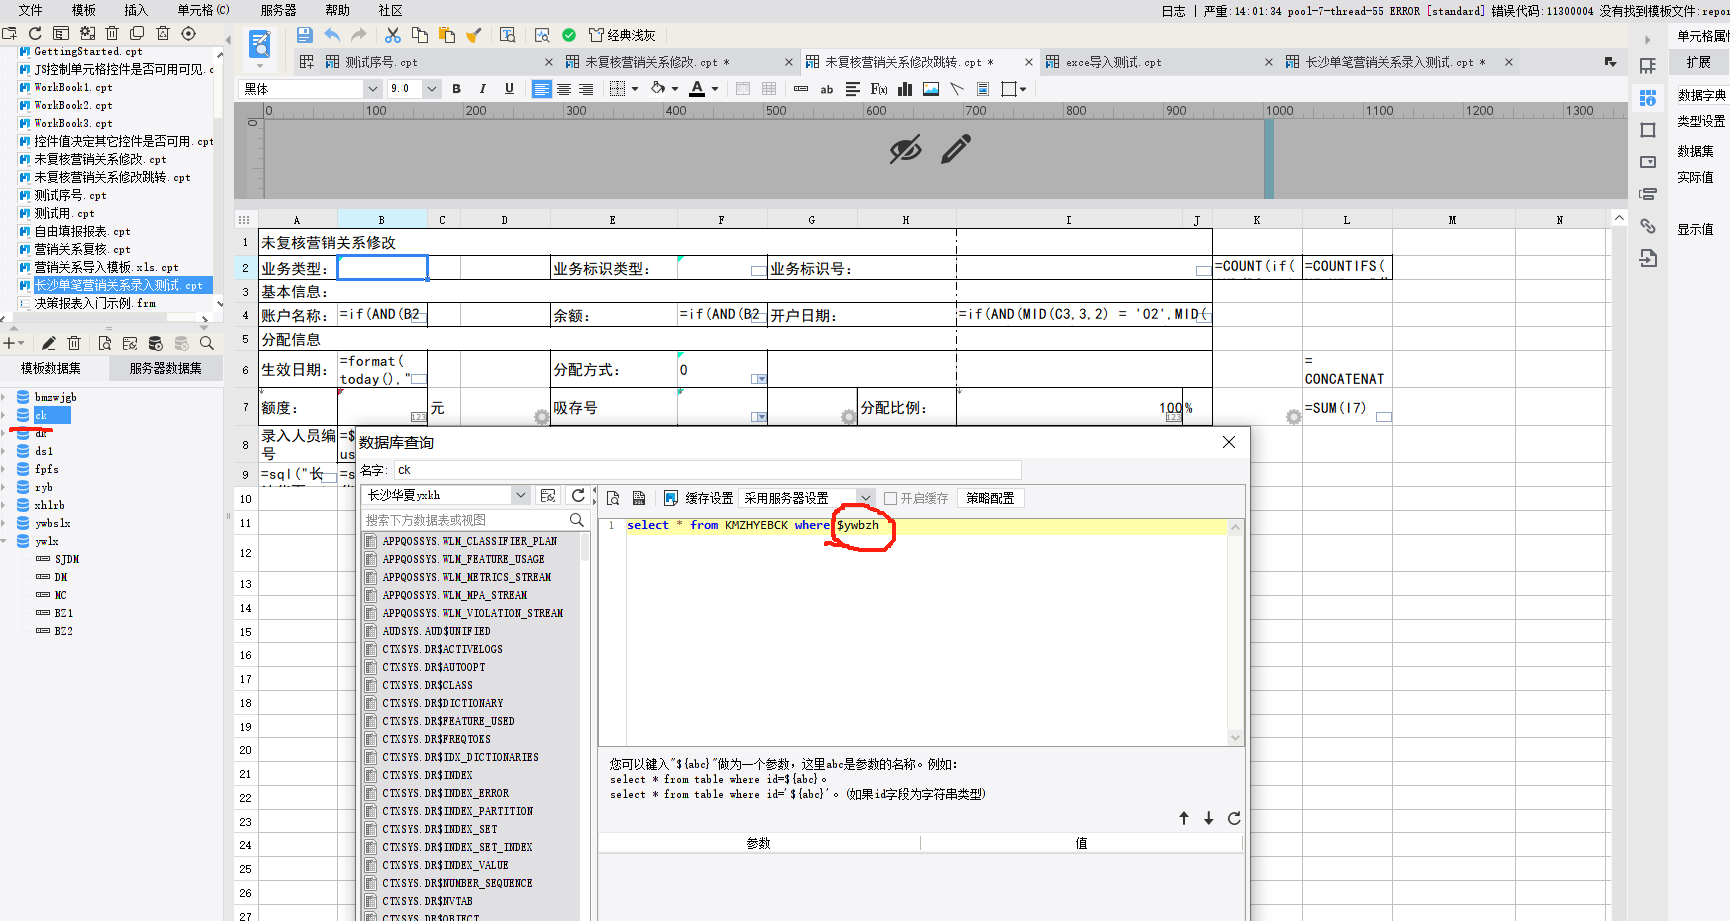Insert an image into the cell
This screenshot has width=1730, height=921.
(931, 89)
